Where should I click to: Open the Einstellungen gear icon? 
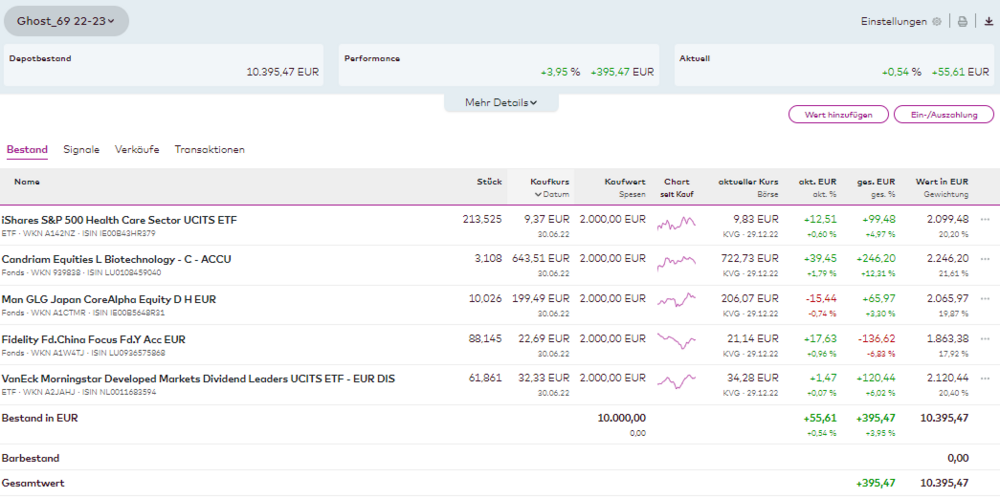click(x=936, y=22)
